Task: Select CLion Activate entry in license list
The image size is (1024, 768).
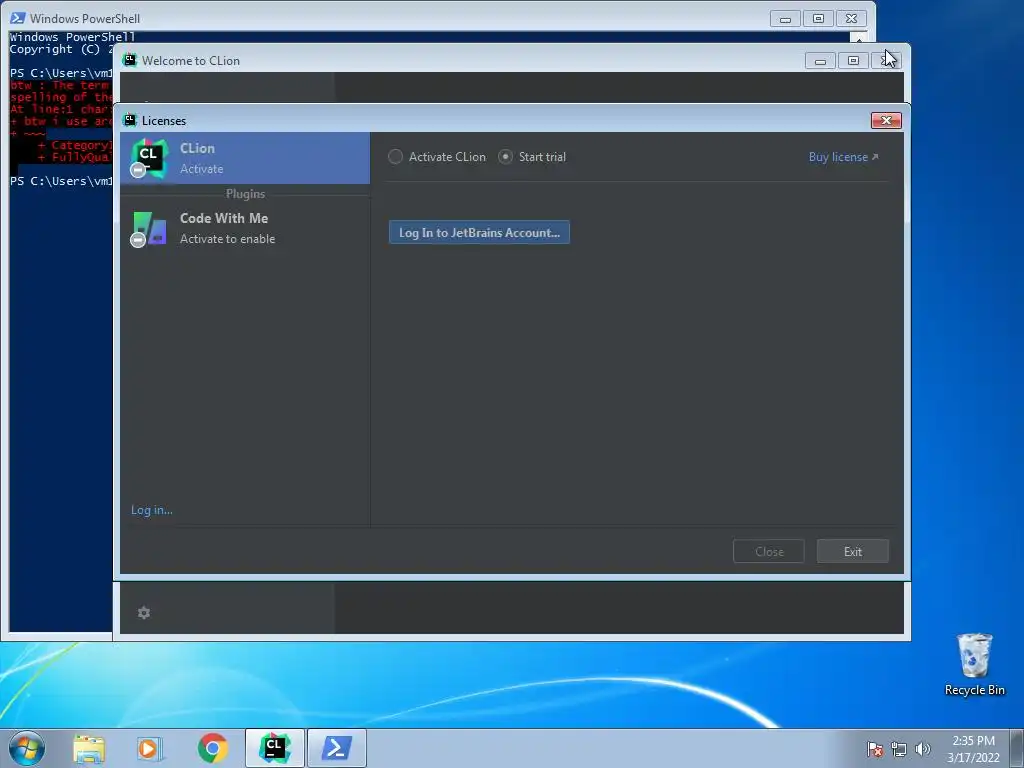Action: click(245, 158)
